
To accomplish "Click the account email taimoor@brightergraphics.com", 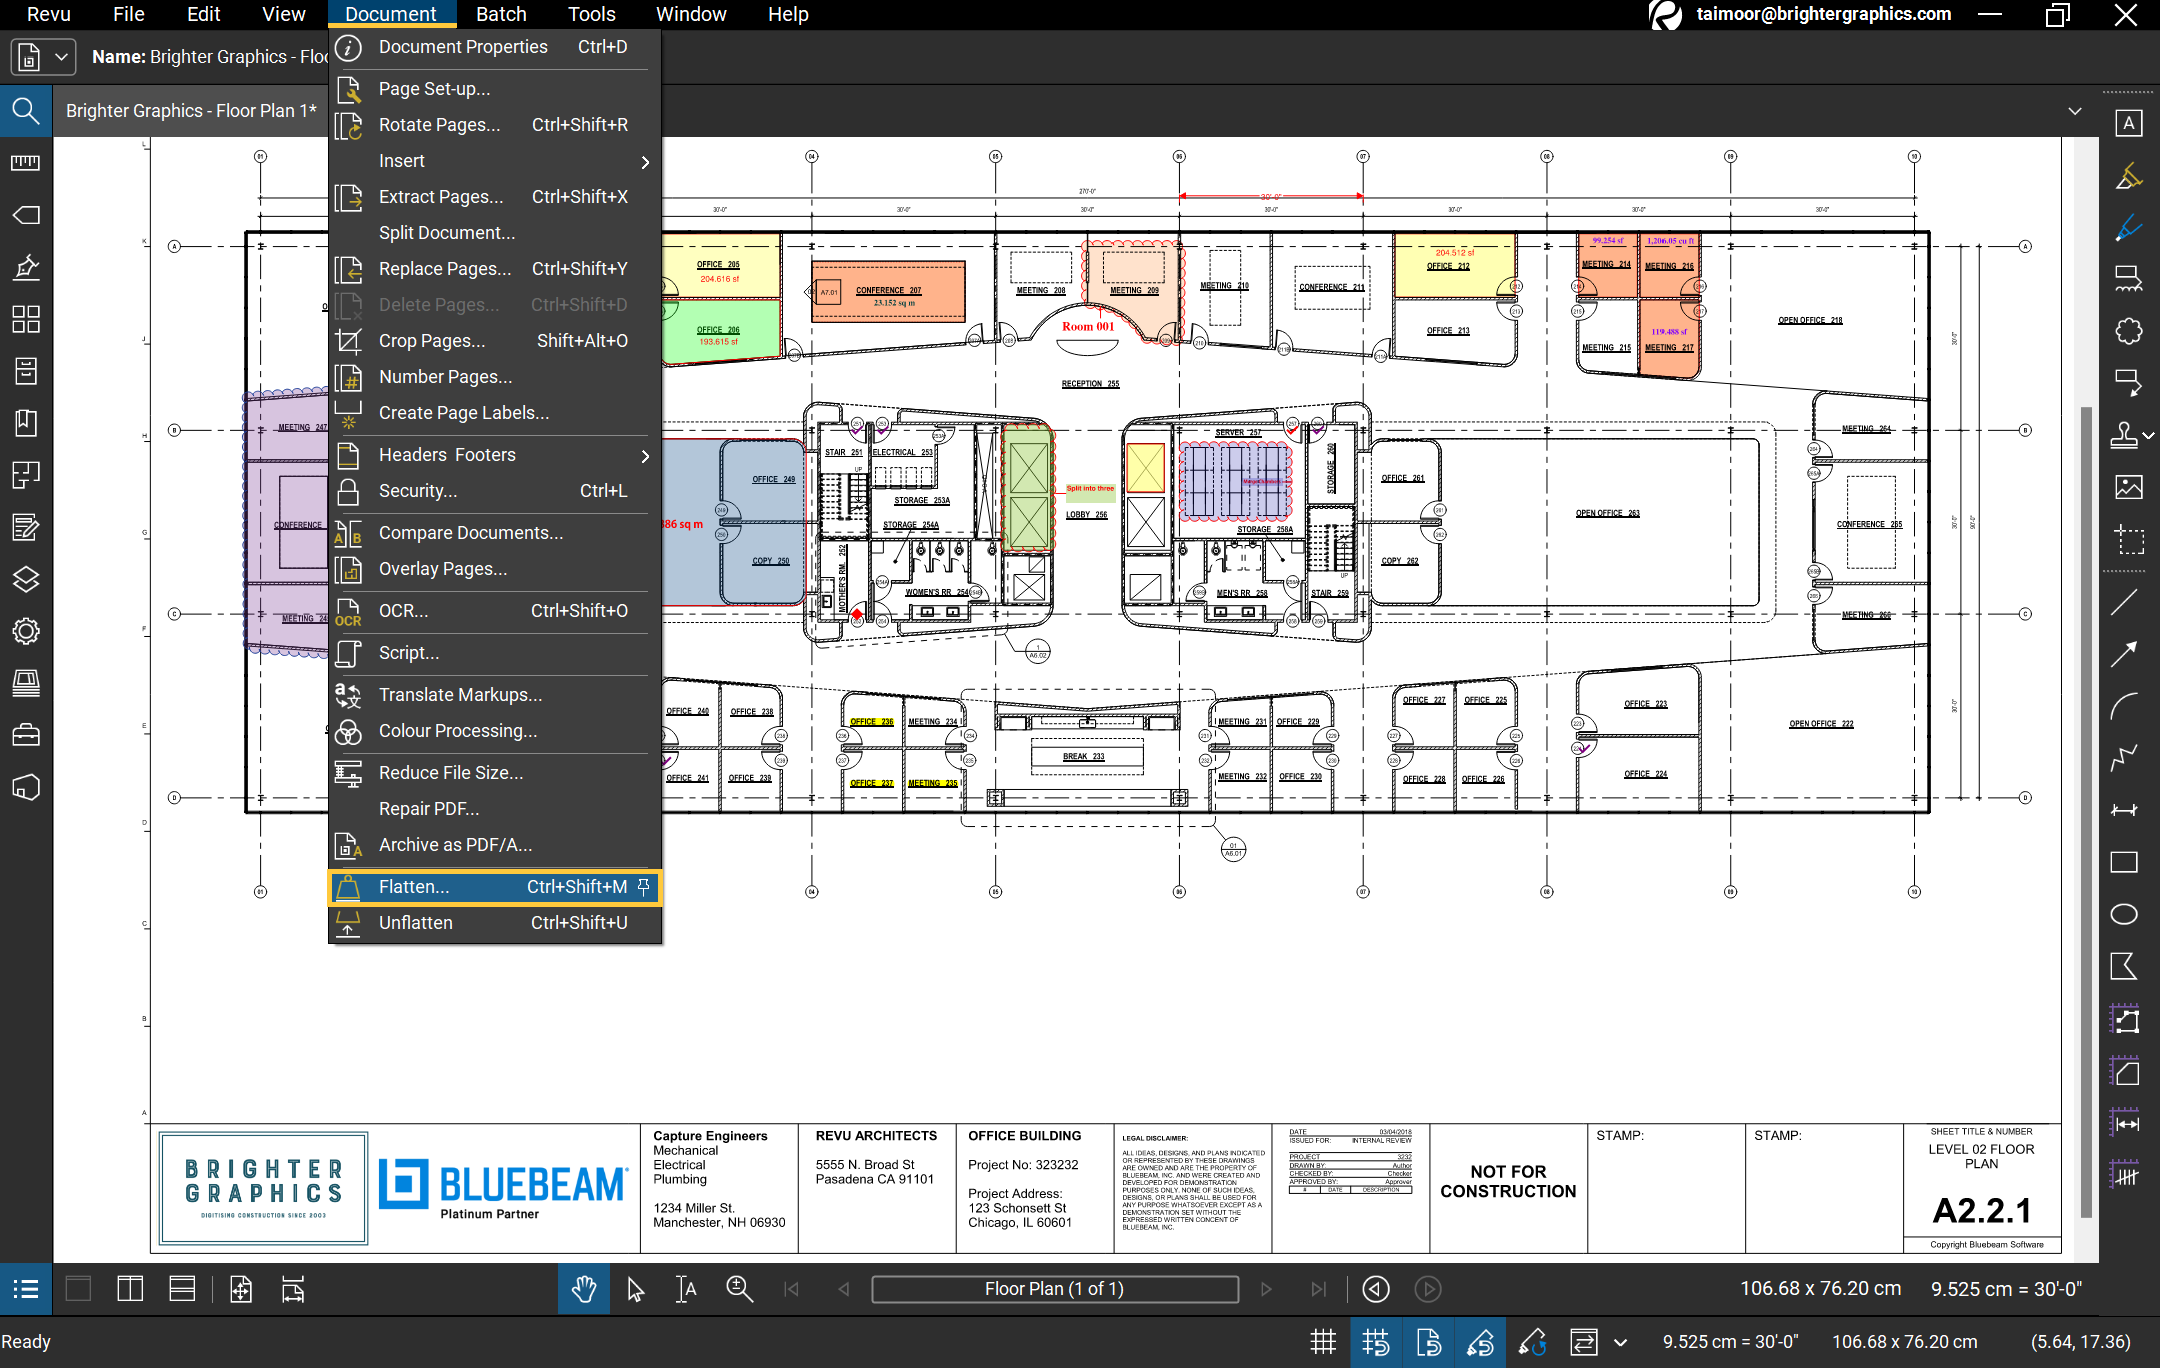I will point(1823,14).
